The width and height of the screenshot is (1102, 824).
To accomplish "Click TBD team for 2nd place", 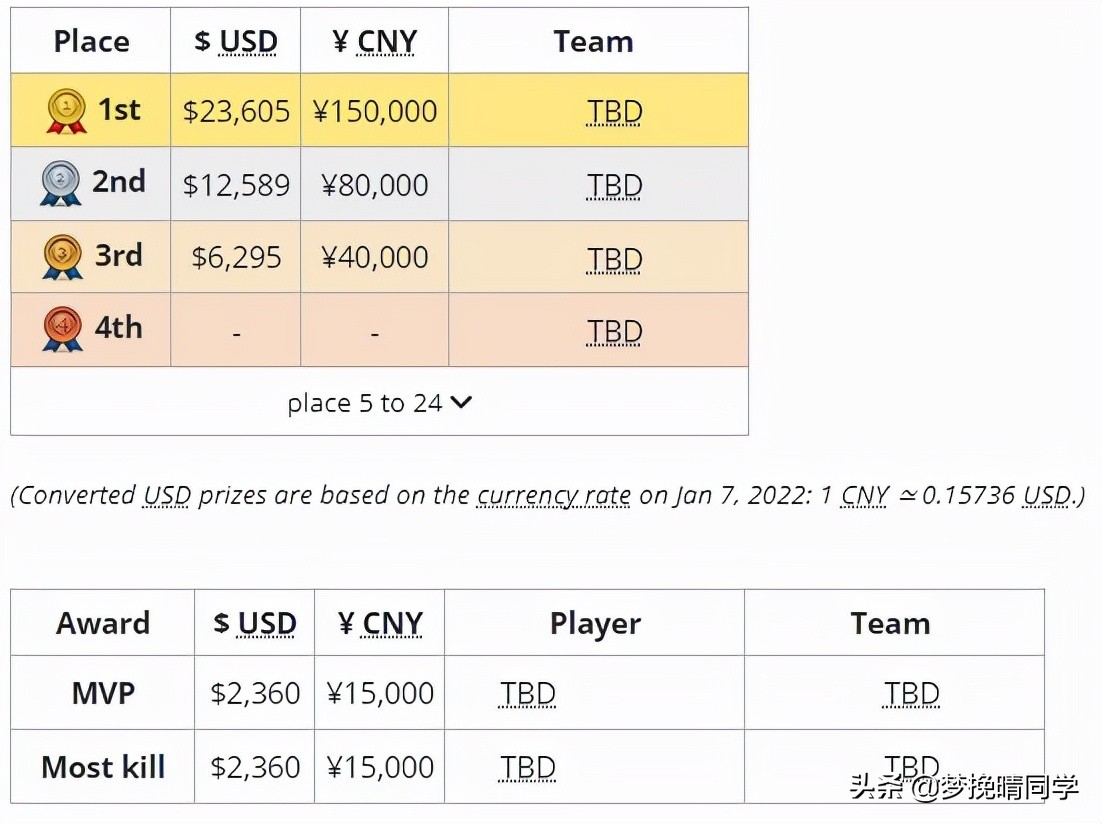I will tap(614, 186).
